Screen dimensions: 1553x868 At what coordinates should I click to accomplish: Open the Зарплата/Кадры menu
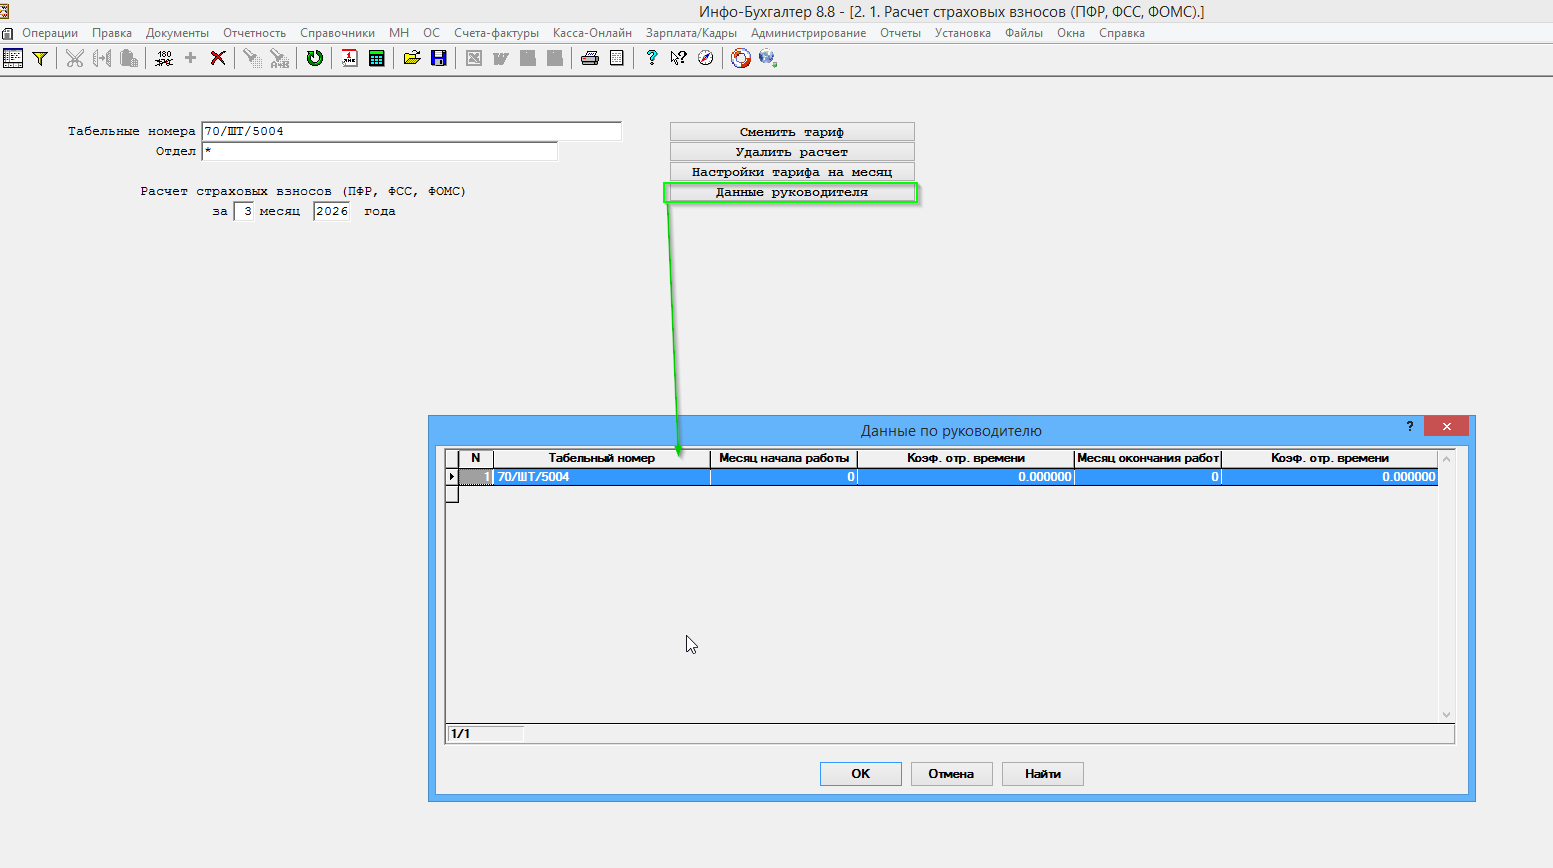691,33
